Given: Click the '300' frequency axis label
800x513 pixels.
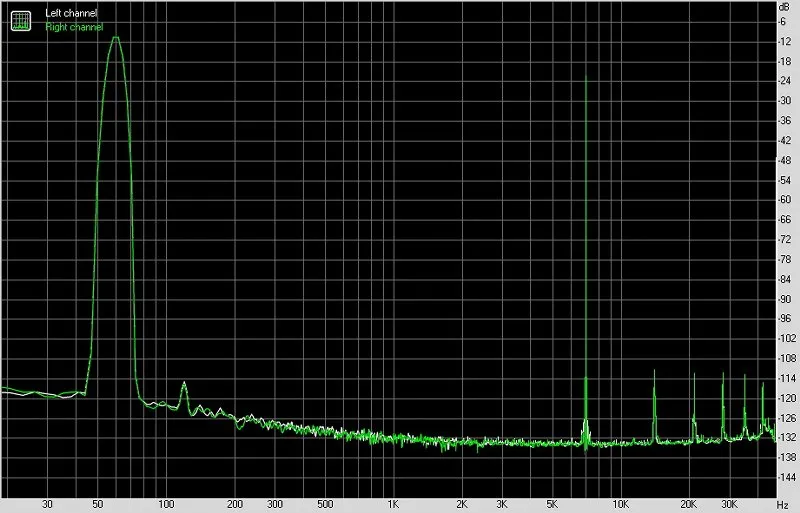Looking at the screenshot, I should (x=274, y=504).
